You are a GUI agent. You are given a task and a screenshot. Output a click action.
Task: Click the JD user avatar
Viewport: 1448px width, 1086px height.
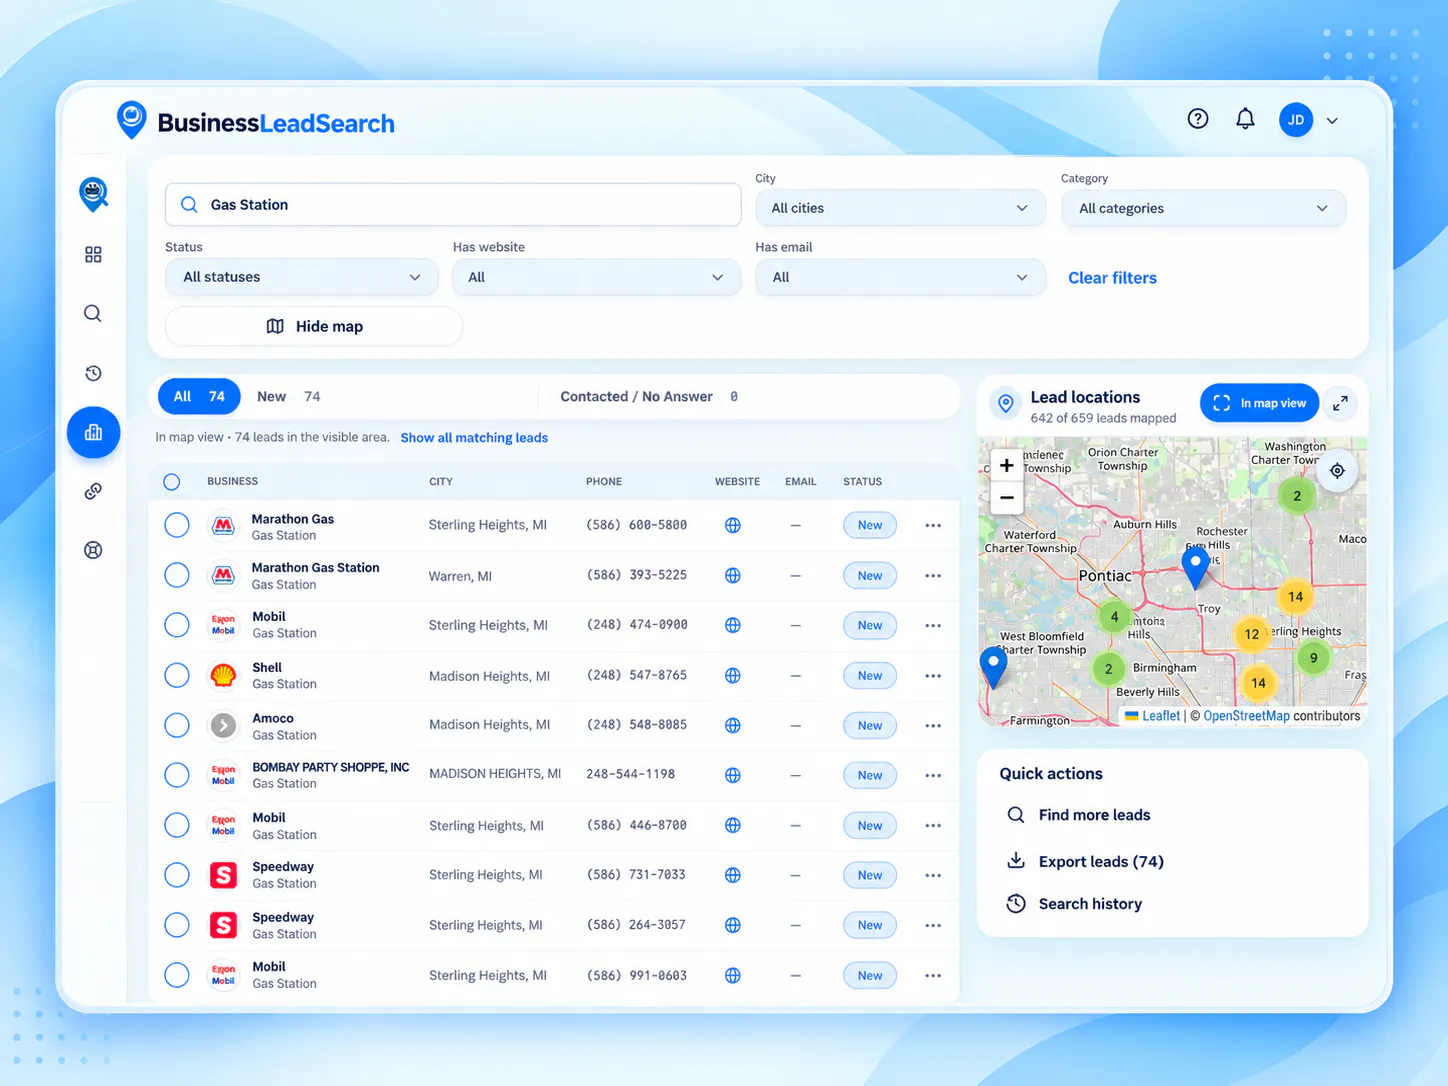1296,120
